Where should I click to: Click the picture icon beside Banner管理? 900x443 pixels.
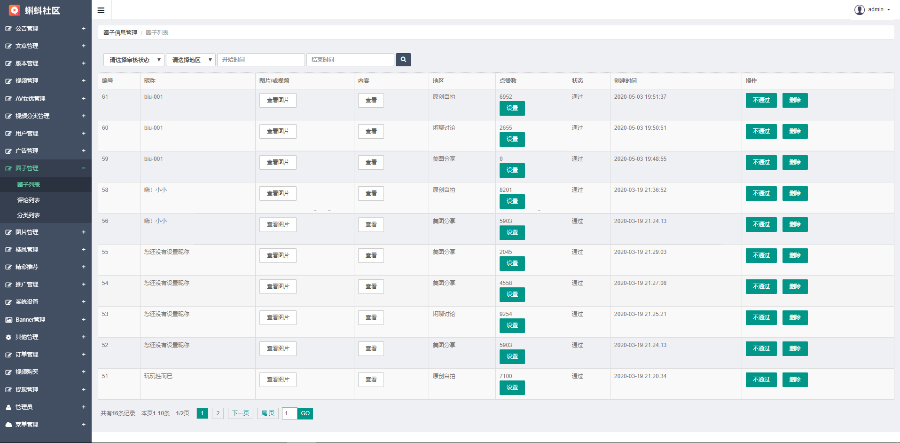point(8,319)
